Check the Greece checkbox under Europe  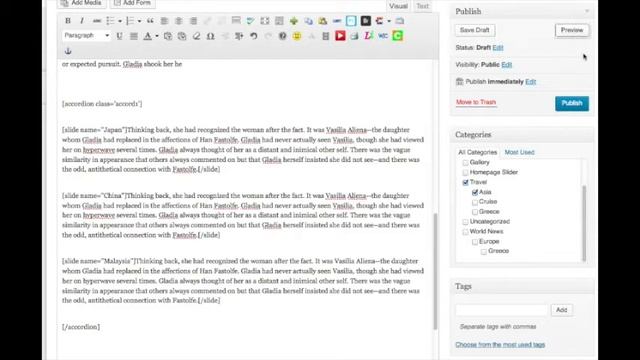pyautogui.click(x=484, y=251)
